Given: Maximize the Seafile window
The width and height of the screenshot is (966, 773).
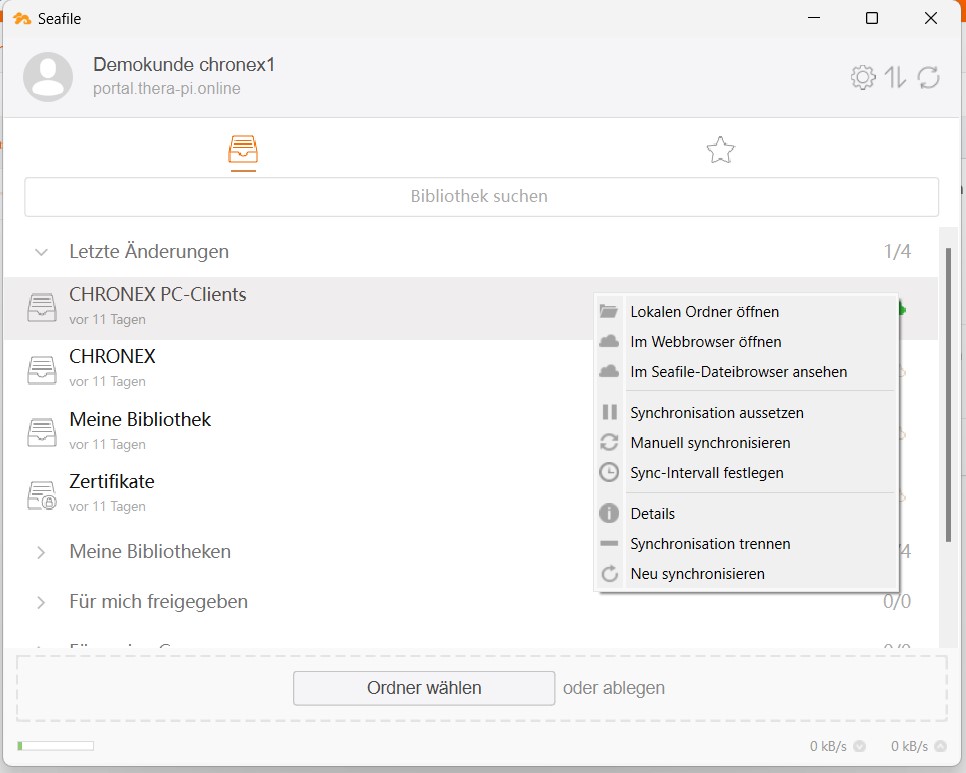Looking at the screenshot, I should coord(872,18).
